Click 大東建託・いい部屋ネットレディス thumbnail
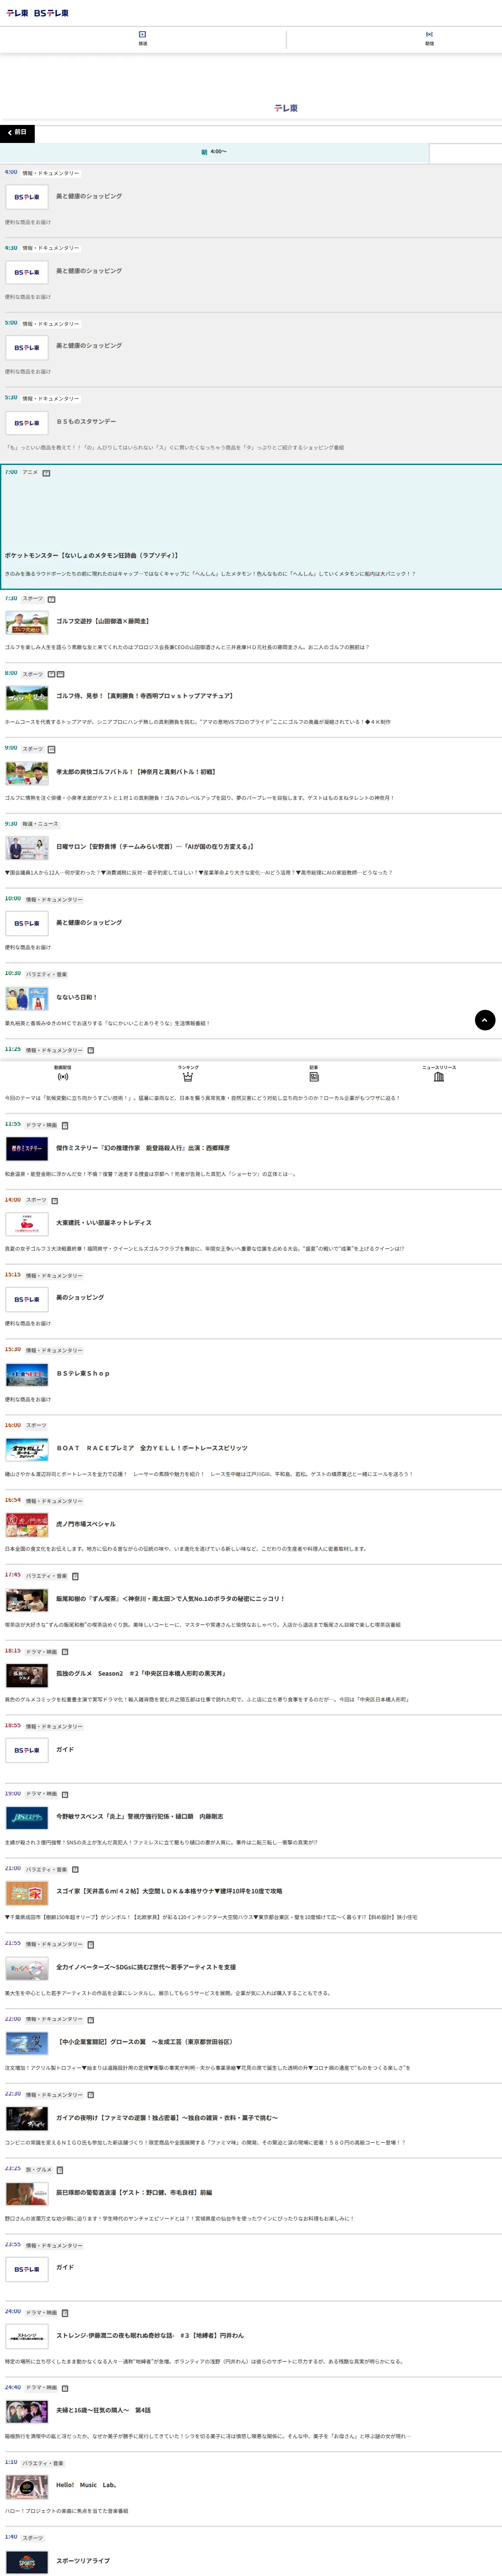This screenshot has width=502, height=2576. (x=27, y=1224)
